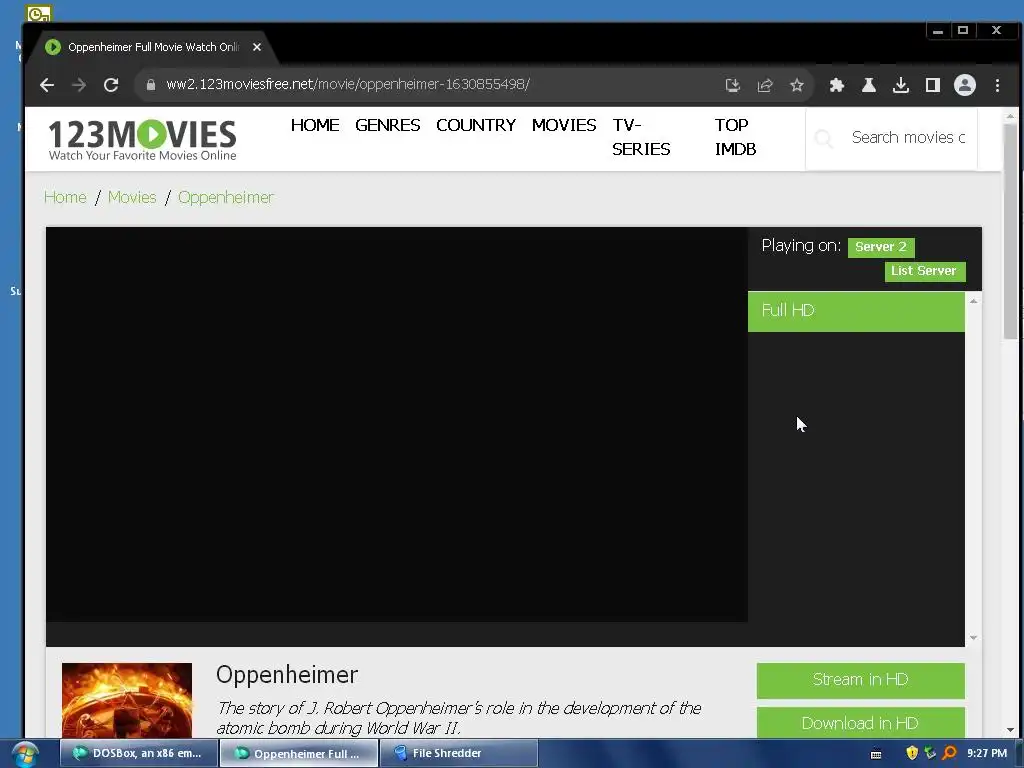Expand the List Server dropdown

(924, 271)
